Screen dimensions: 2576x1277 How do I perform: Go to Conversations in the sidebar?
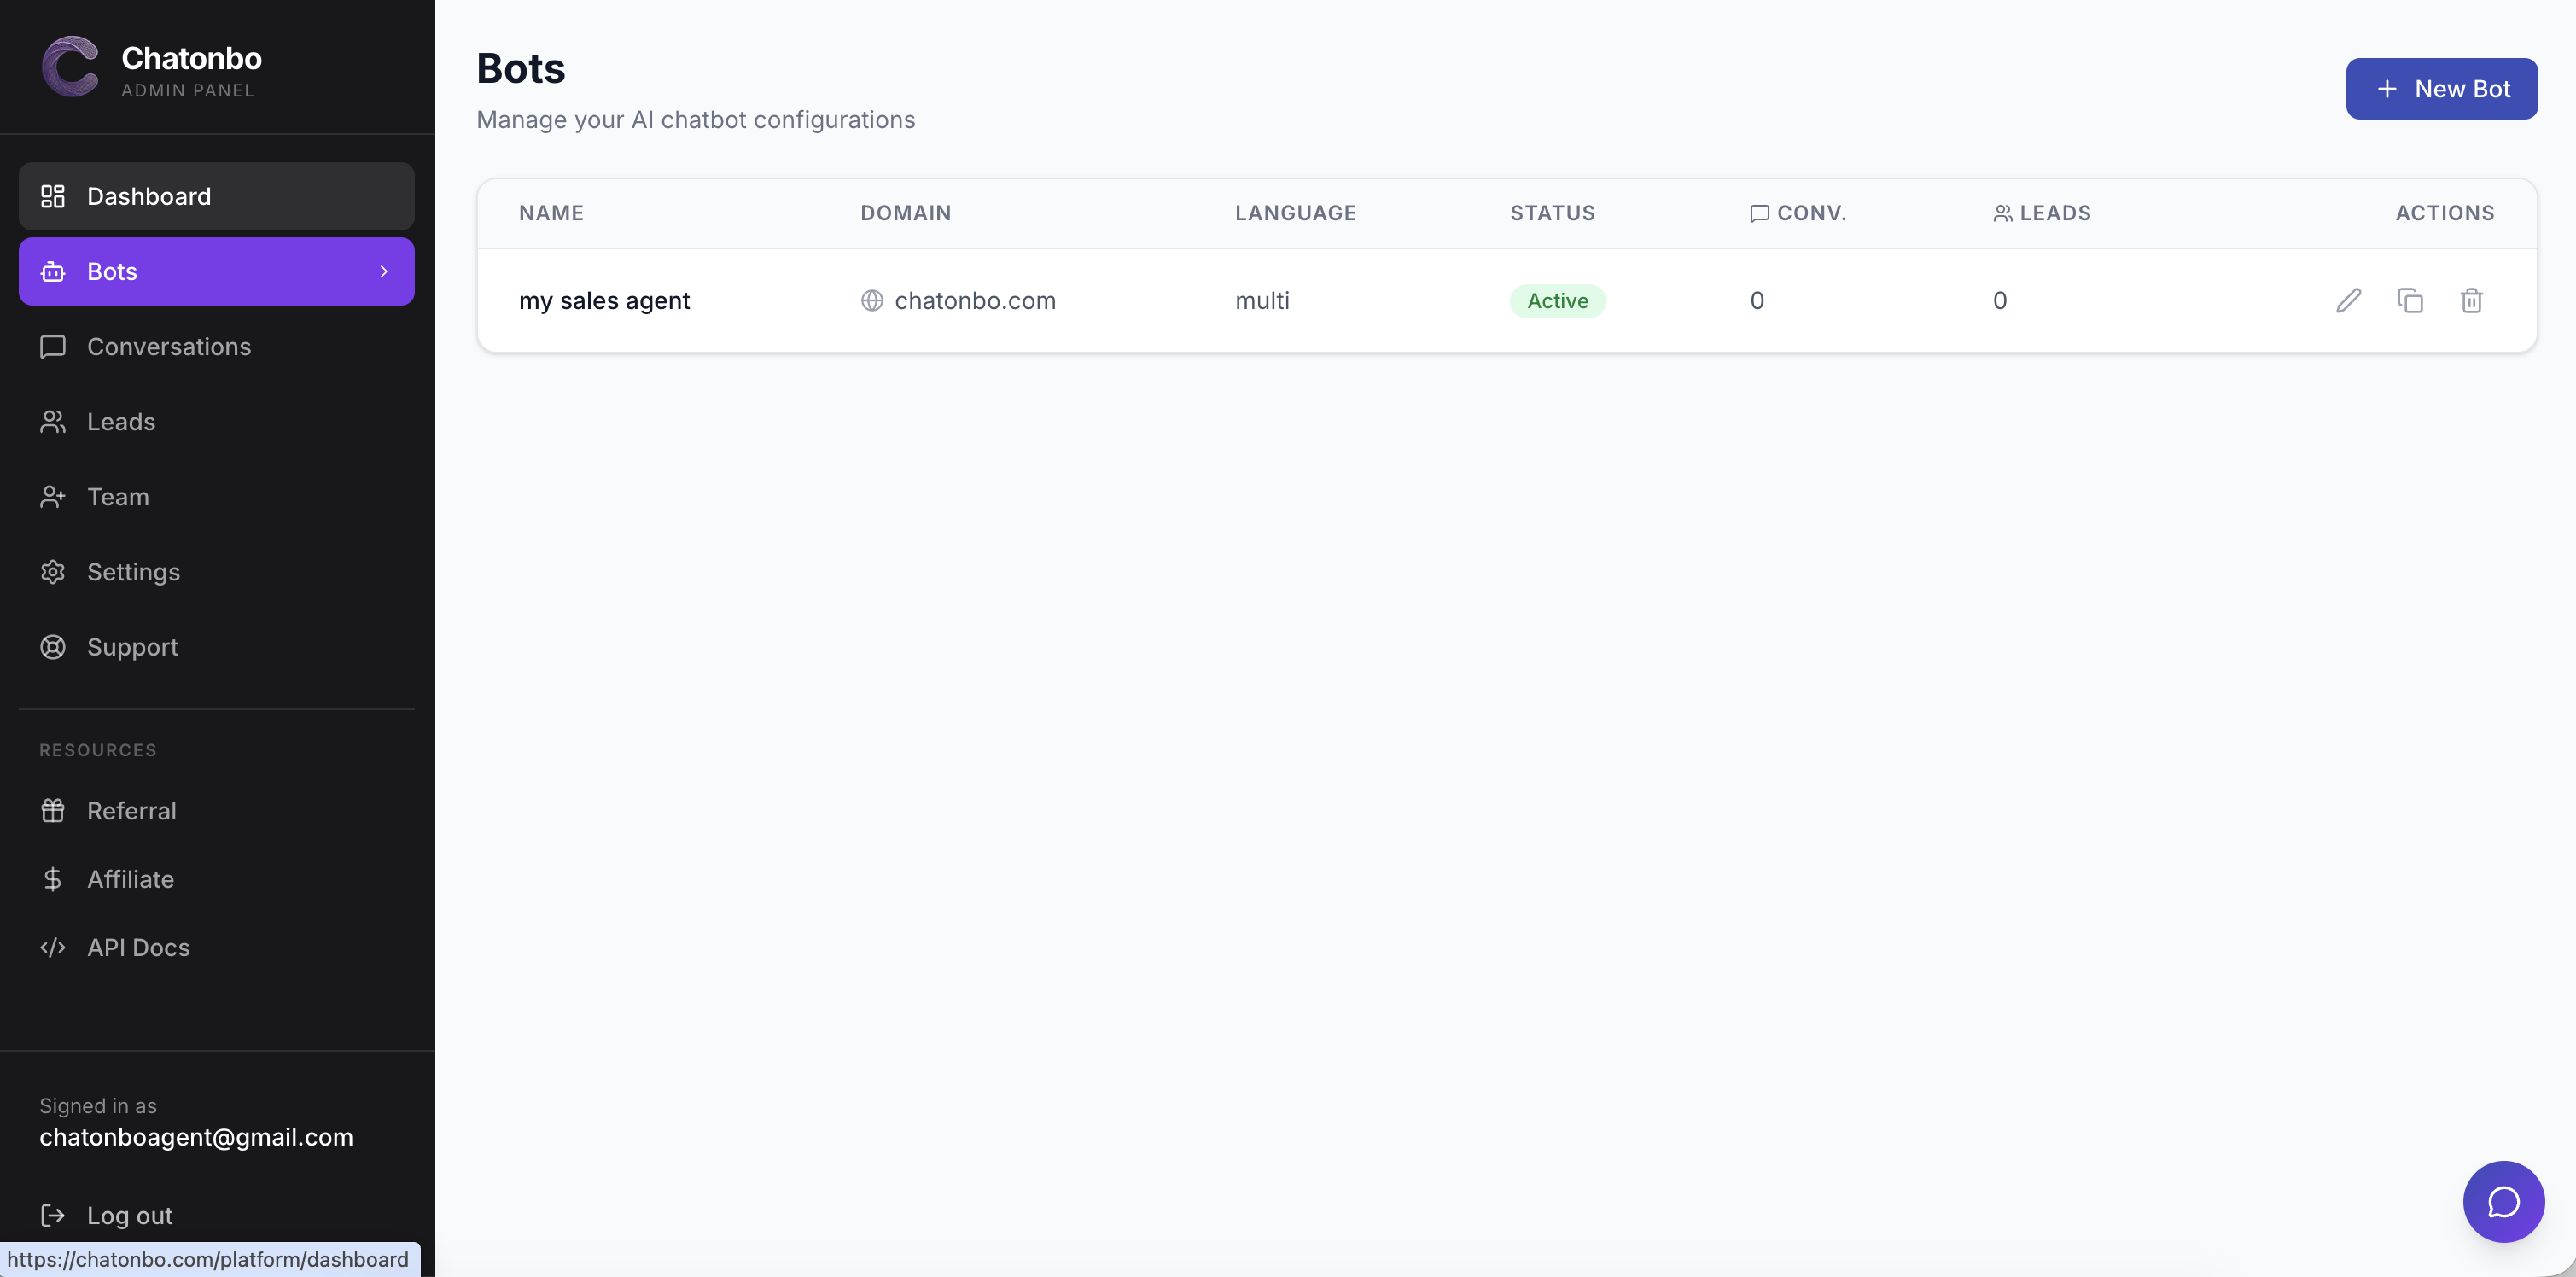tap(168, 347)
